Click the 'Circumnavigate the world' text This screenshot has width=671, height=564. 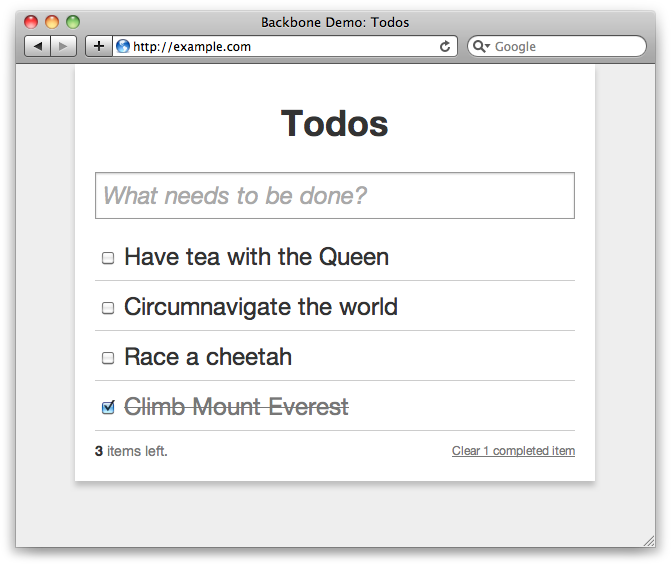click(x=261, y=307)
